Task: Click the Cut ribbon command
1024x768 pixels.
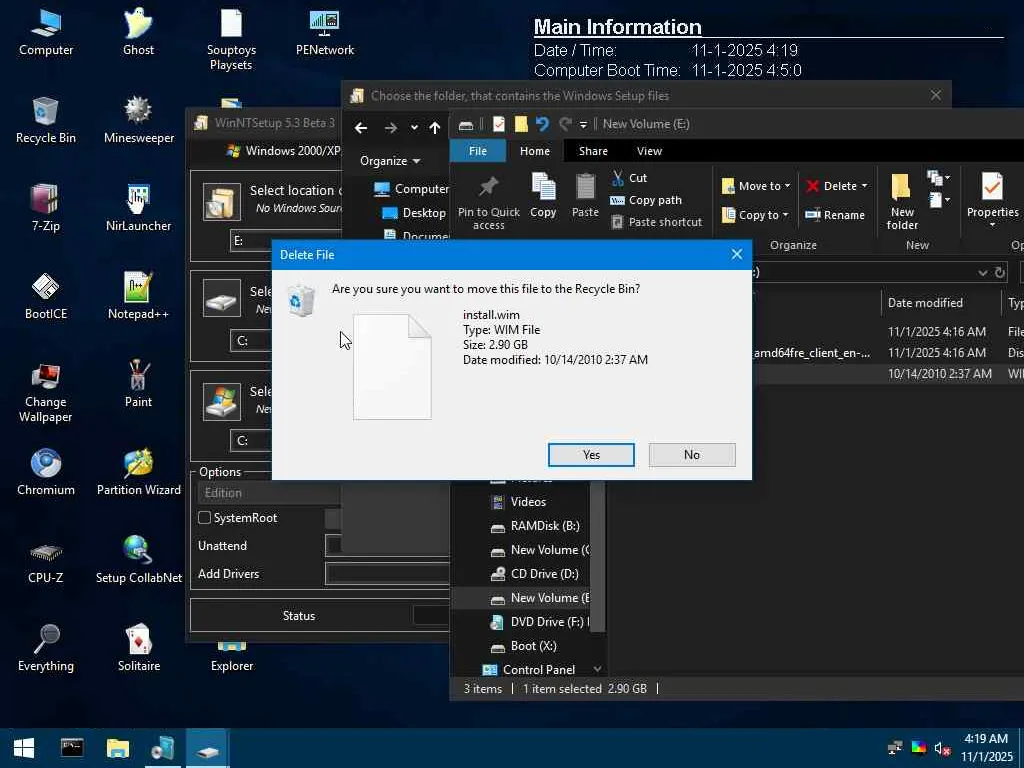Action: coord(629,178)
